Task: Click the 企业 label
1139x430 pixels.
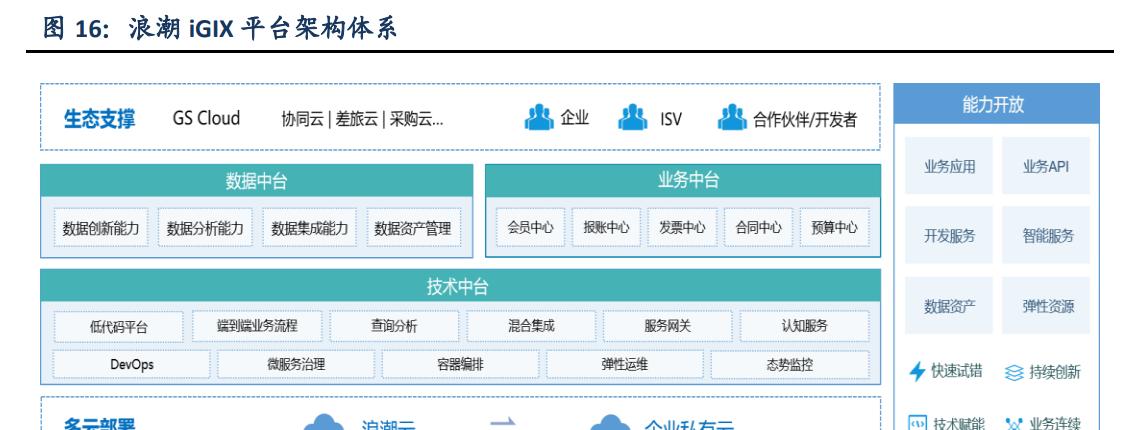Action: tap(575, 118)
